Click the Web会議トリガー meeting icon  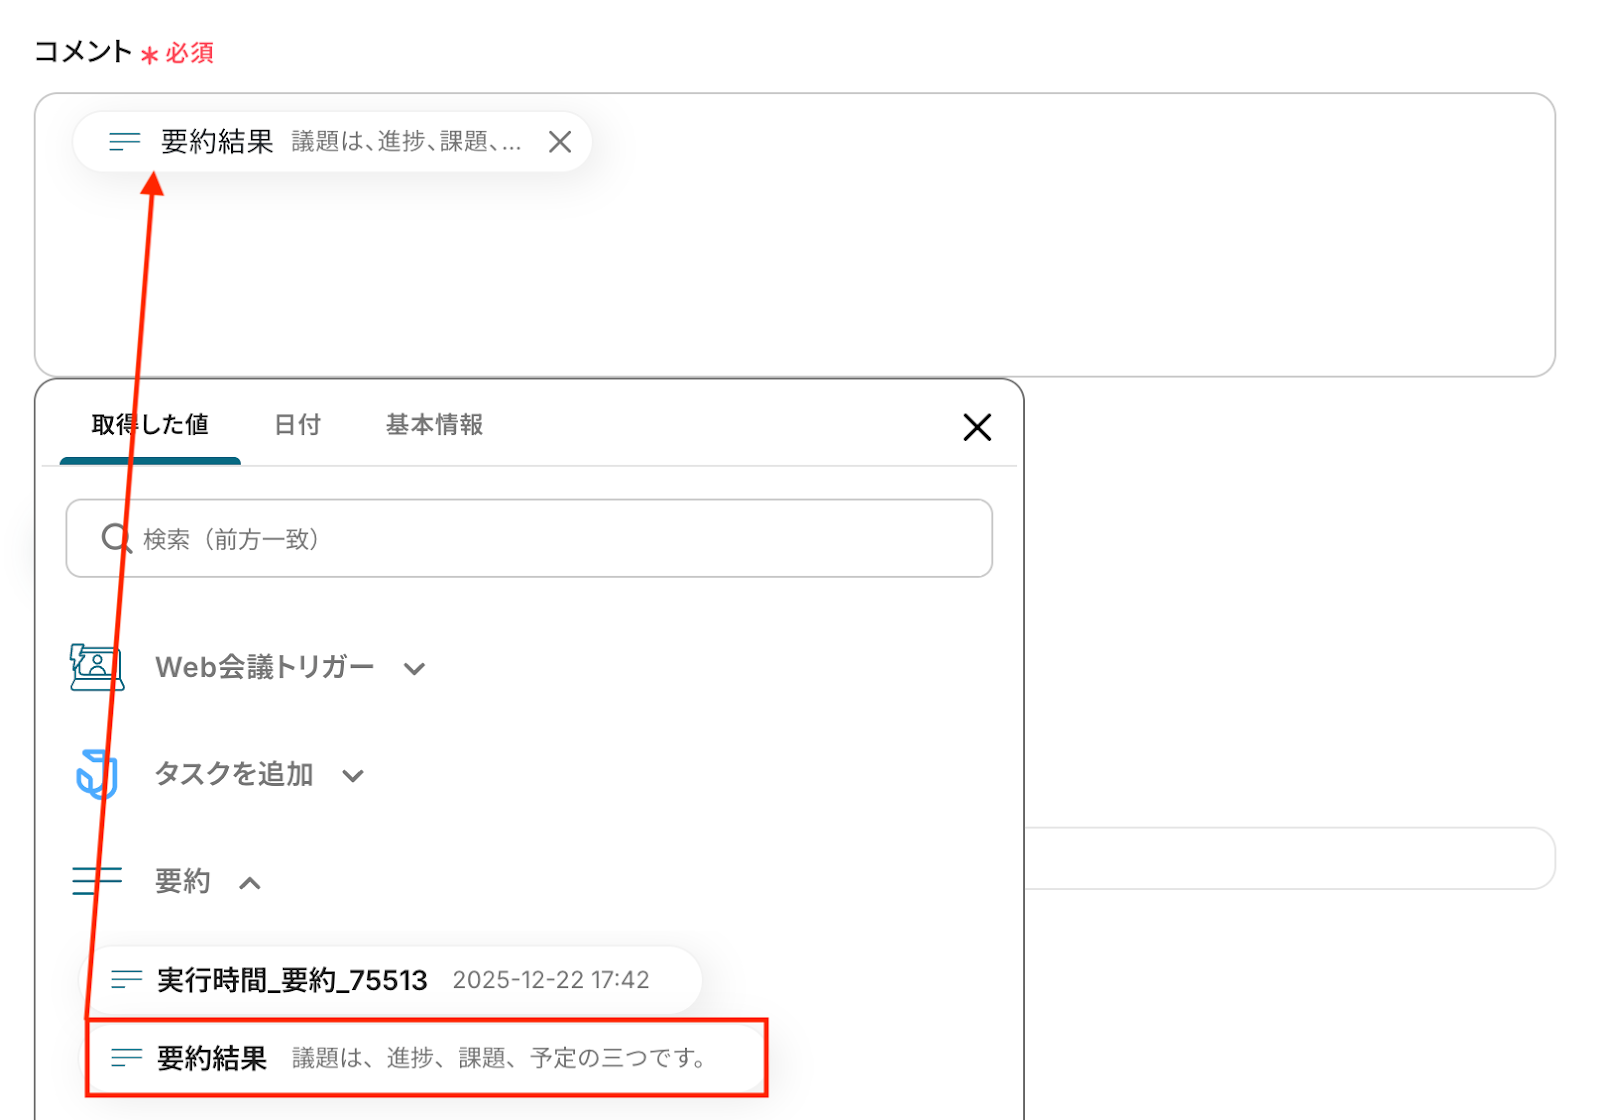97,667
